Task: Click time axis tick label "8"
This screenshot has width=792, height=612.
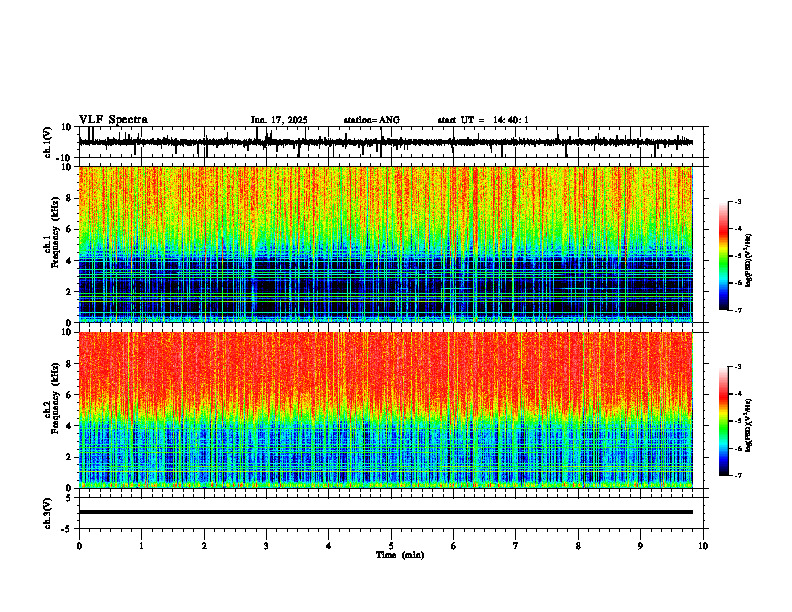Action: pyautogui.click(x=578, y=546)
